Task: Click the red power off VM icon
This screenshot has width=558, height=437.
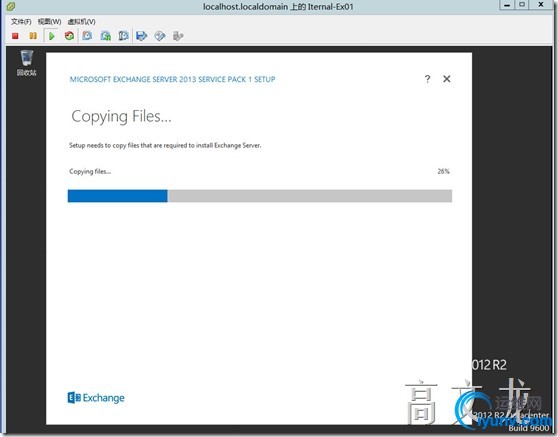Action: tap(15, 36)
